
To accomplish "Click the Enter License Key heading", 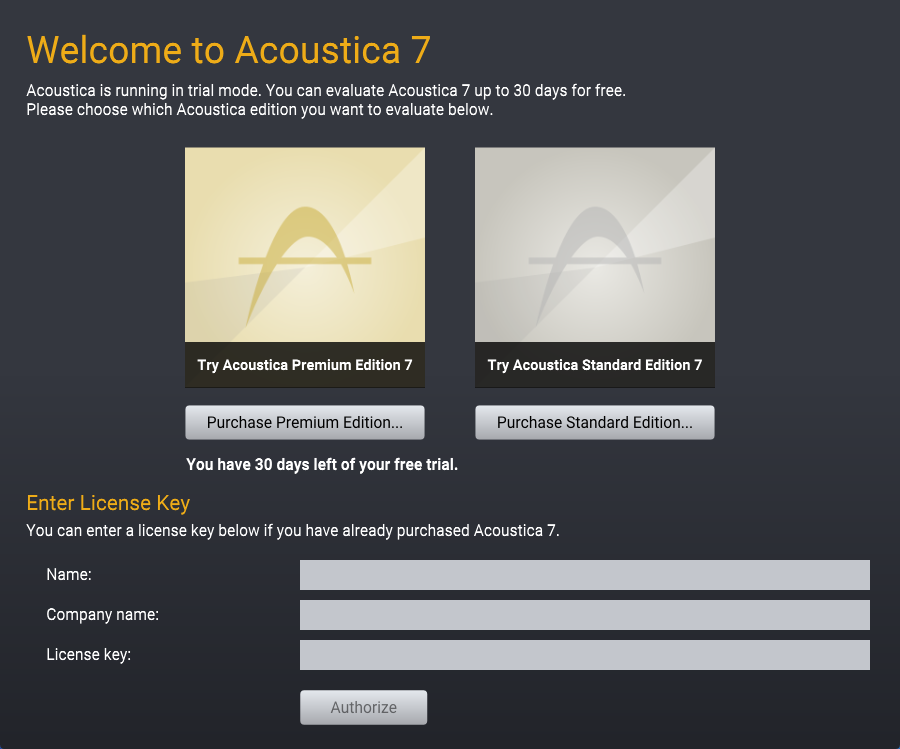I will tap(108, 503).
